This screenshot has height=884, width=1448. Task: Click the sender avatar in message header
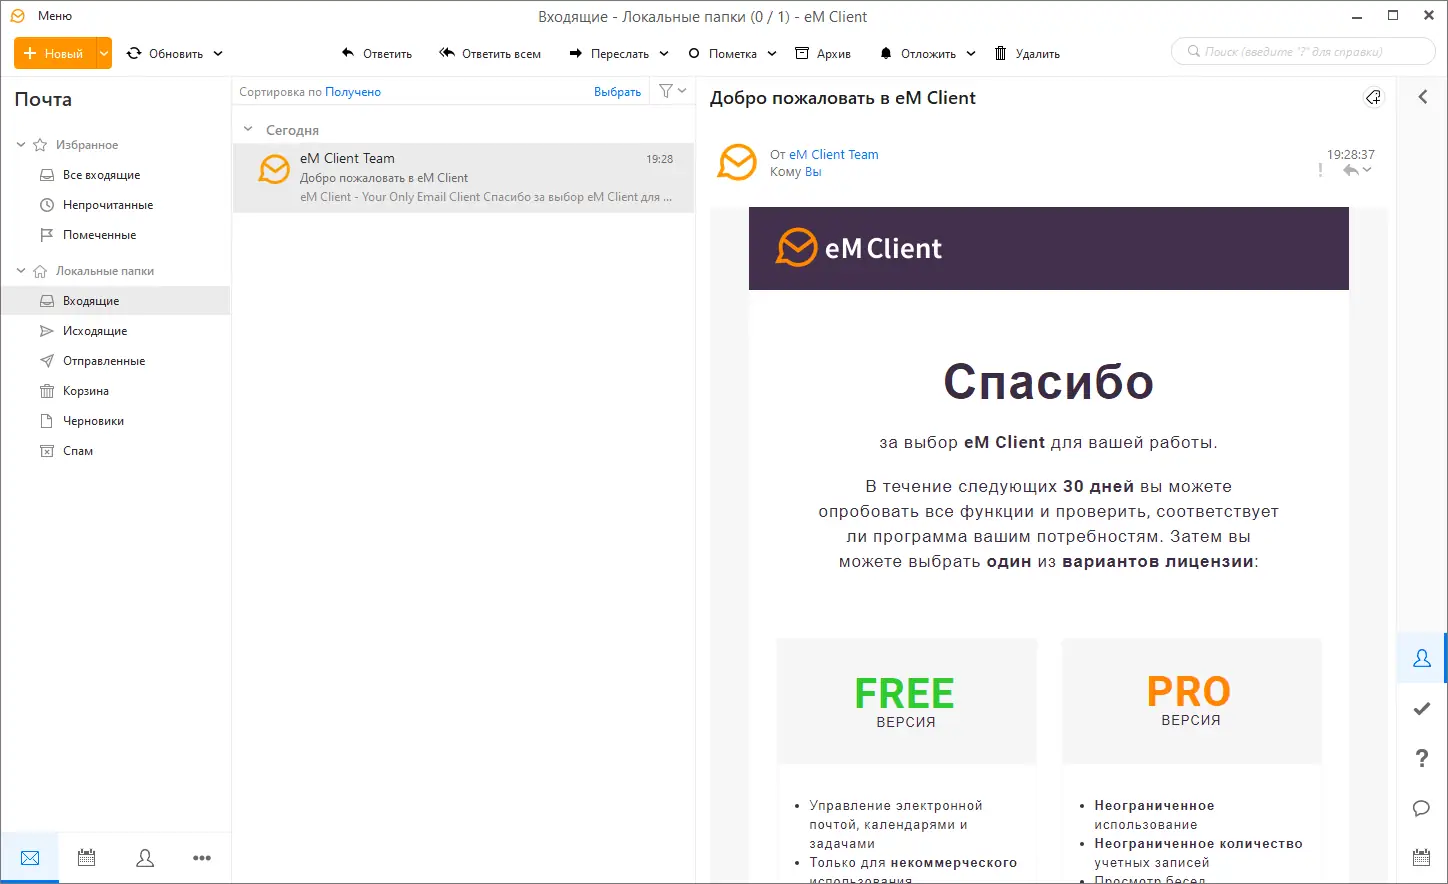coord(738,162)
